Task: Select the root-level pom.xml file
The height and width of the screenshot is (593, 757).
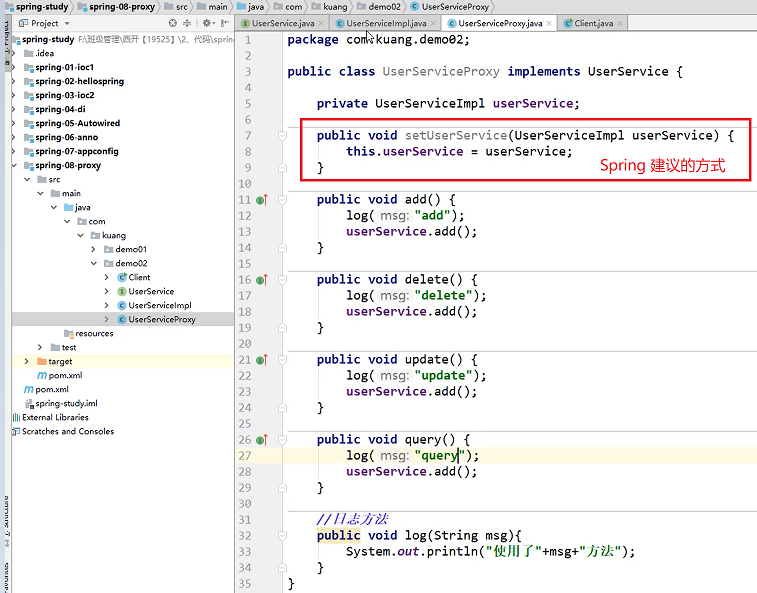Action: coord(46,389)
